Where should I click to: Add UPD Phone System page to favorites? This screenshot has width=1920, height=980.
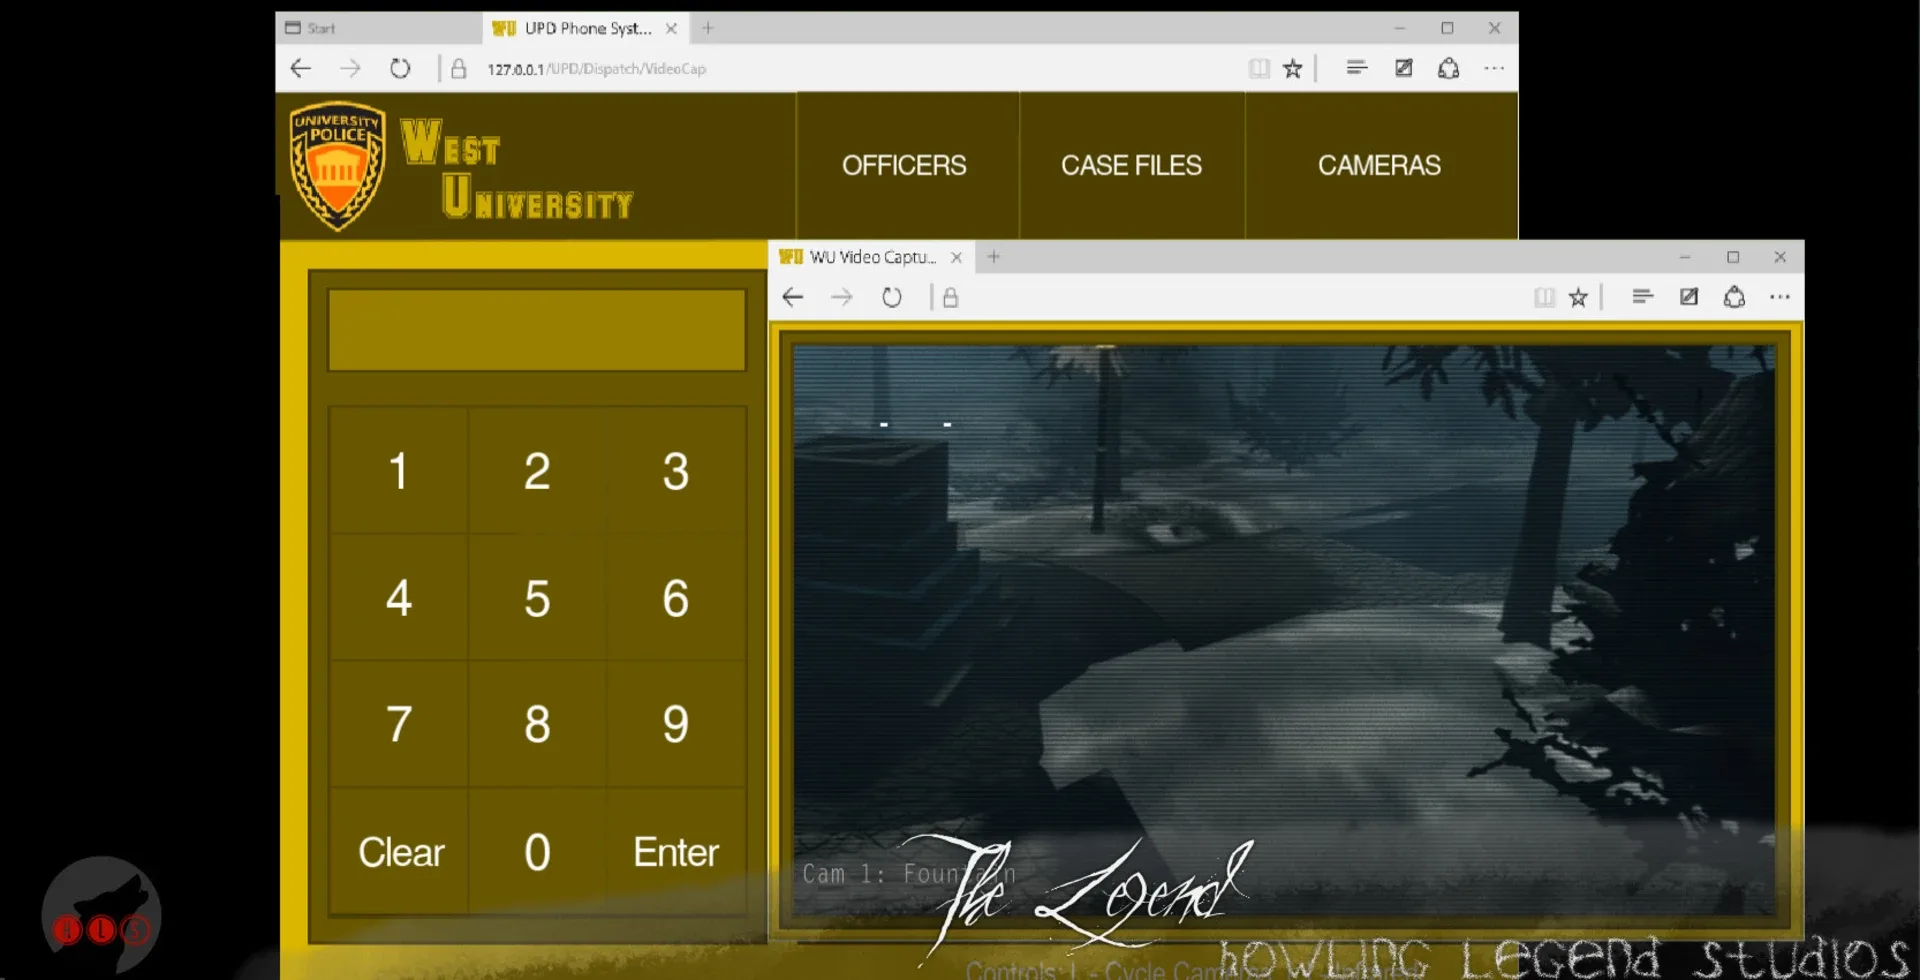pyautogui.click(x=1293, y=68)
